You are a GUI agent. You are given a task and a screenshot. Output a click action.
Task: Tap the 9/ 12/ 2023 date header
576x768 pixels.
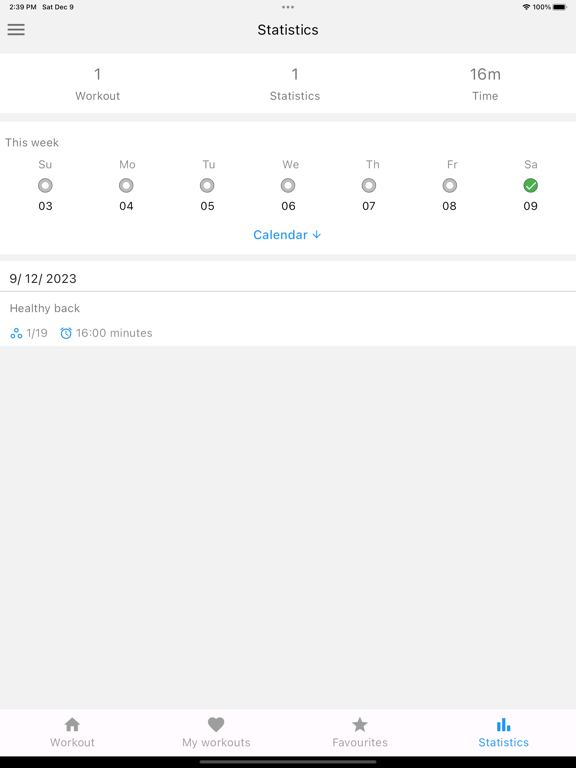[x=43, y=279]
